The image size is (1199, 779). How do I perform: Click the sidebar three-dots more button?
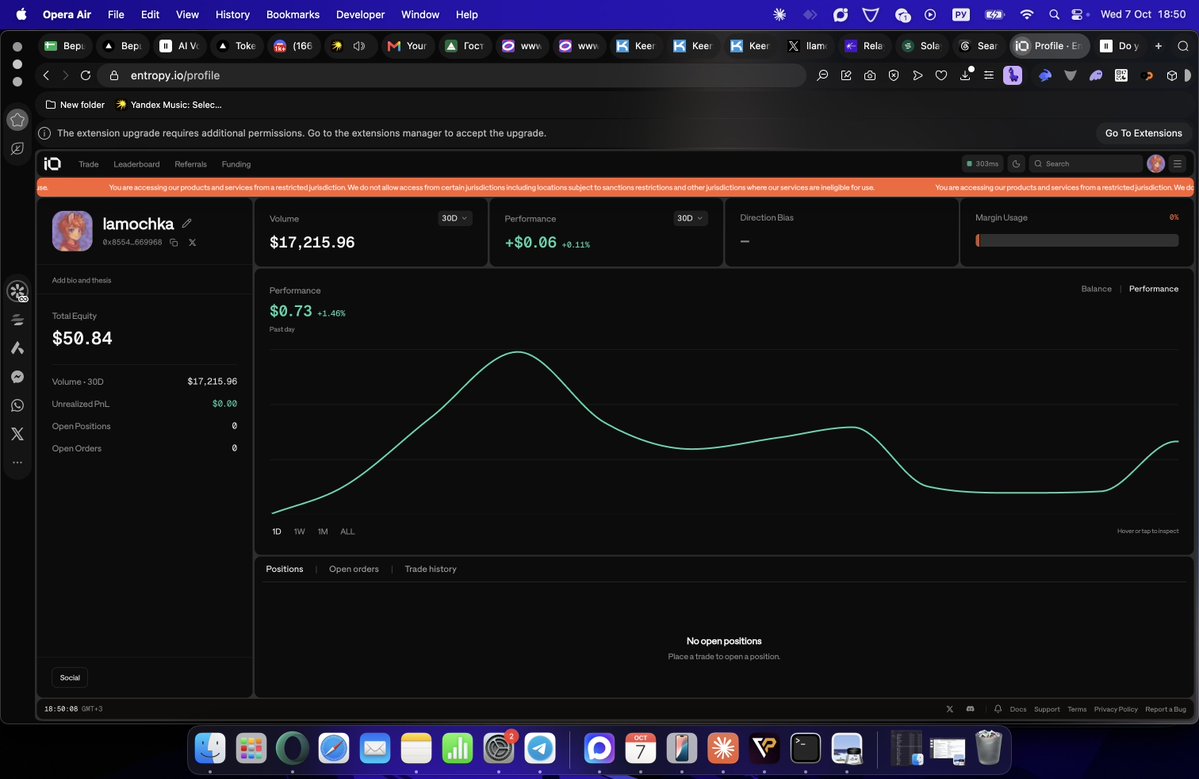(17, 463)
